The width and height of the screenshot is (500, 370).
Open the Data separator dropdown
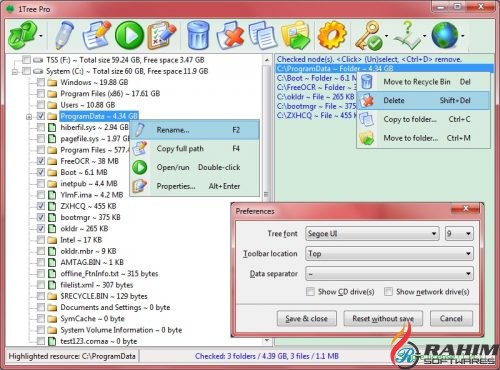pos(389,274)
